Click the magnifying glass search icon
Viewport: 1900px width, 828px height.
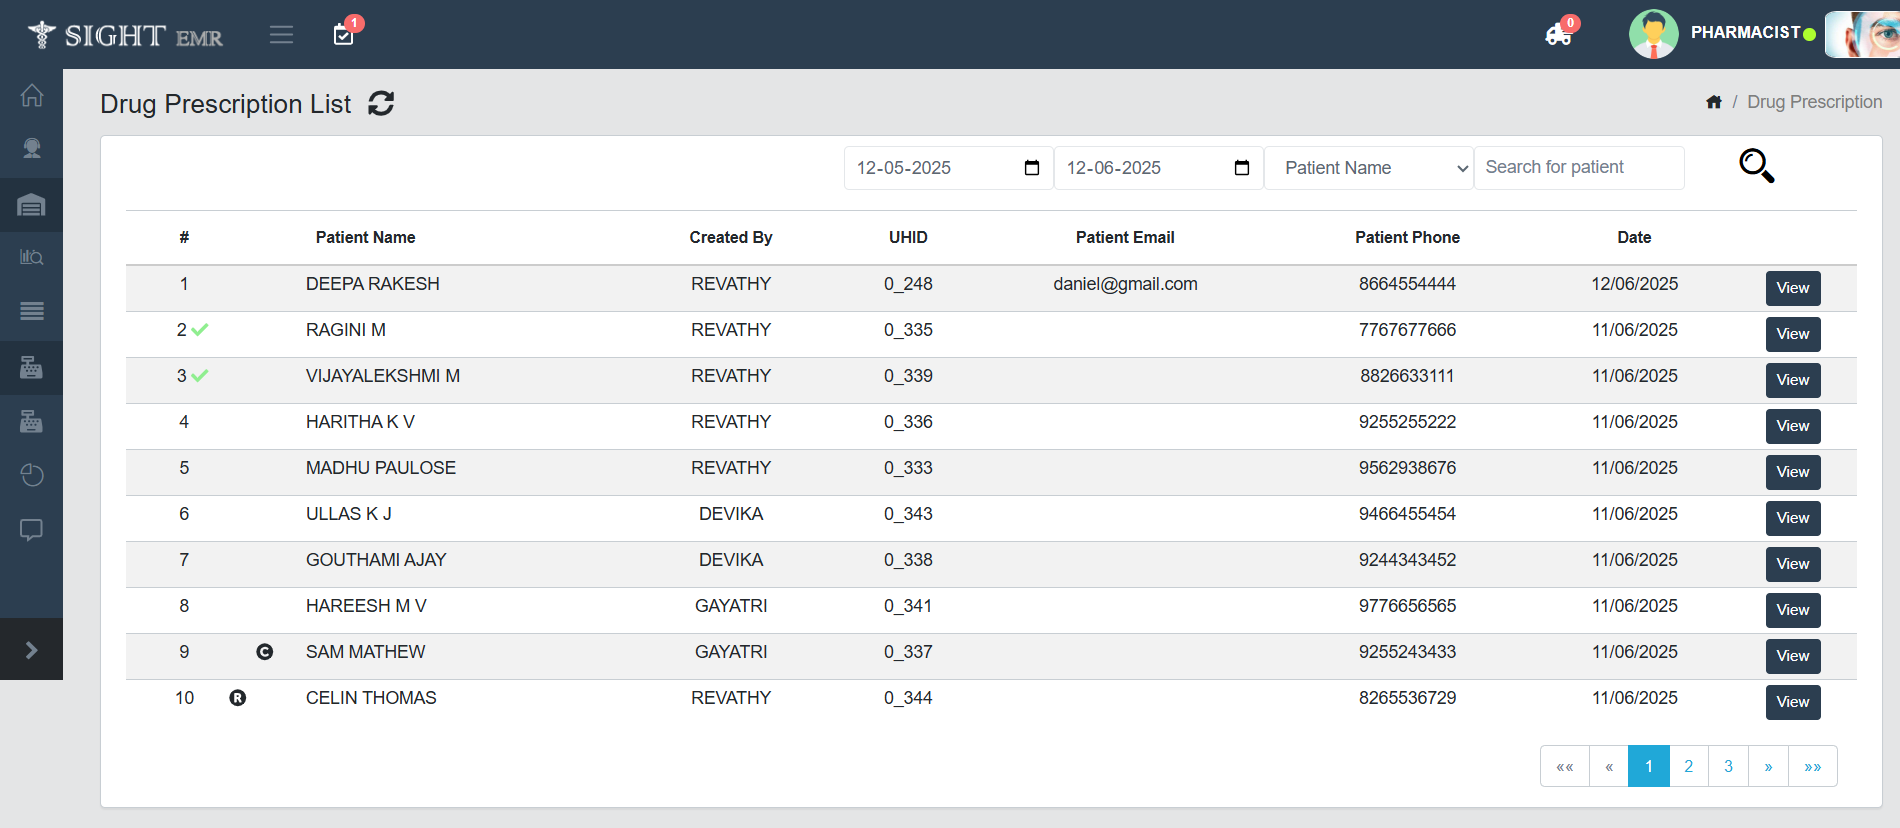1756,166
